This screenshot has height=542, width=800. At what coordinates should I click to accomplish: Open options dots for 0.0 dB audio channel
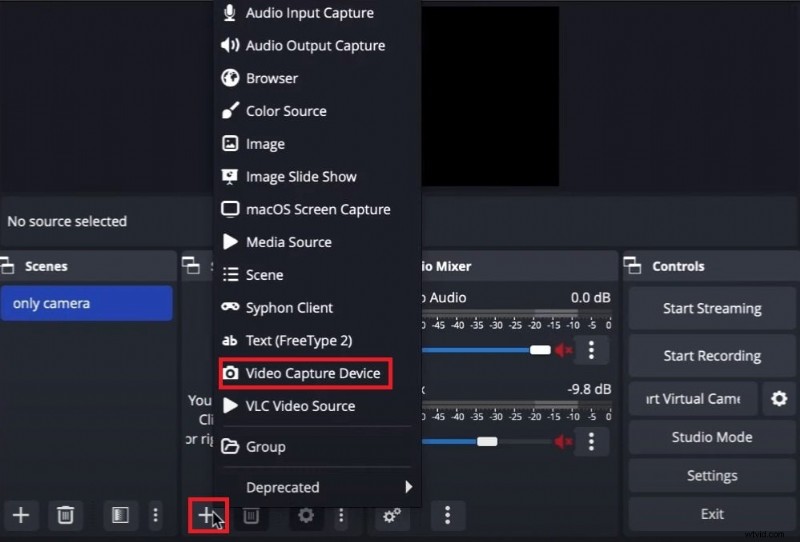(591, 350)
